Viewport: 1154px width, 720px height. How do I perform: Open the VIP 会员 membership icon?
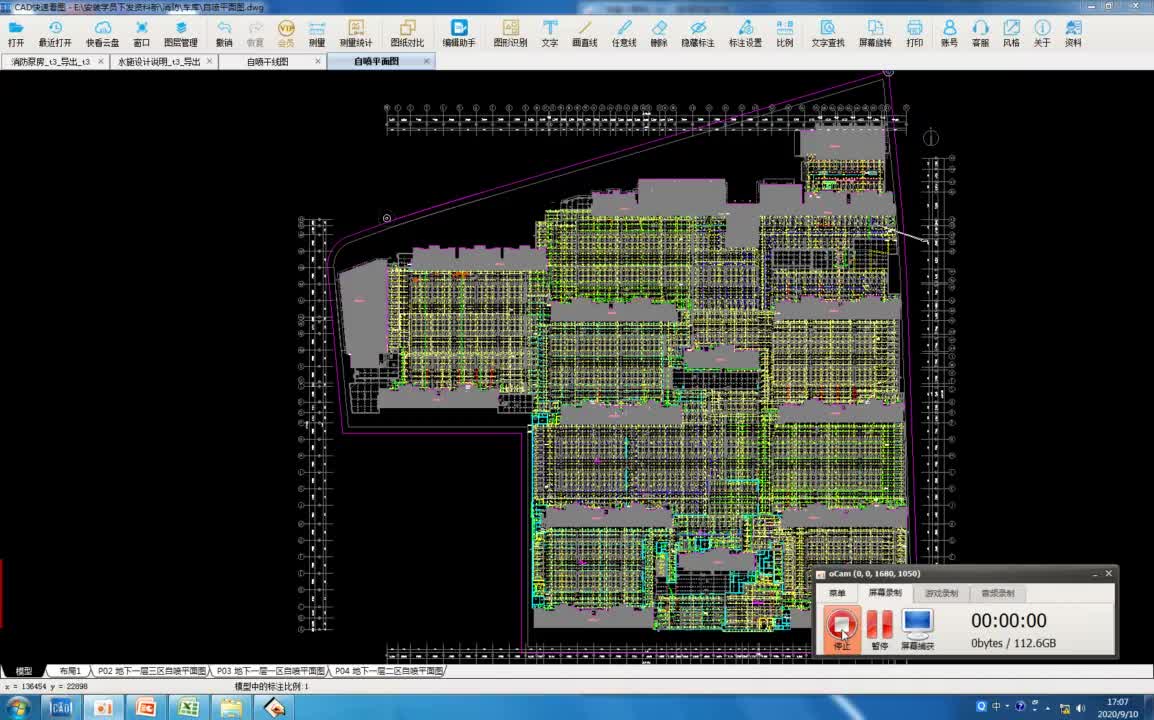[x=286, y=34]
